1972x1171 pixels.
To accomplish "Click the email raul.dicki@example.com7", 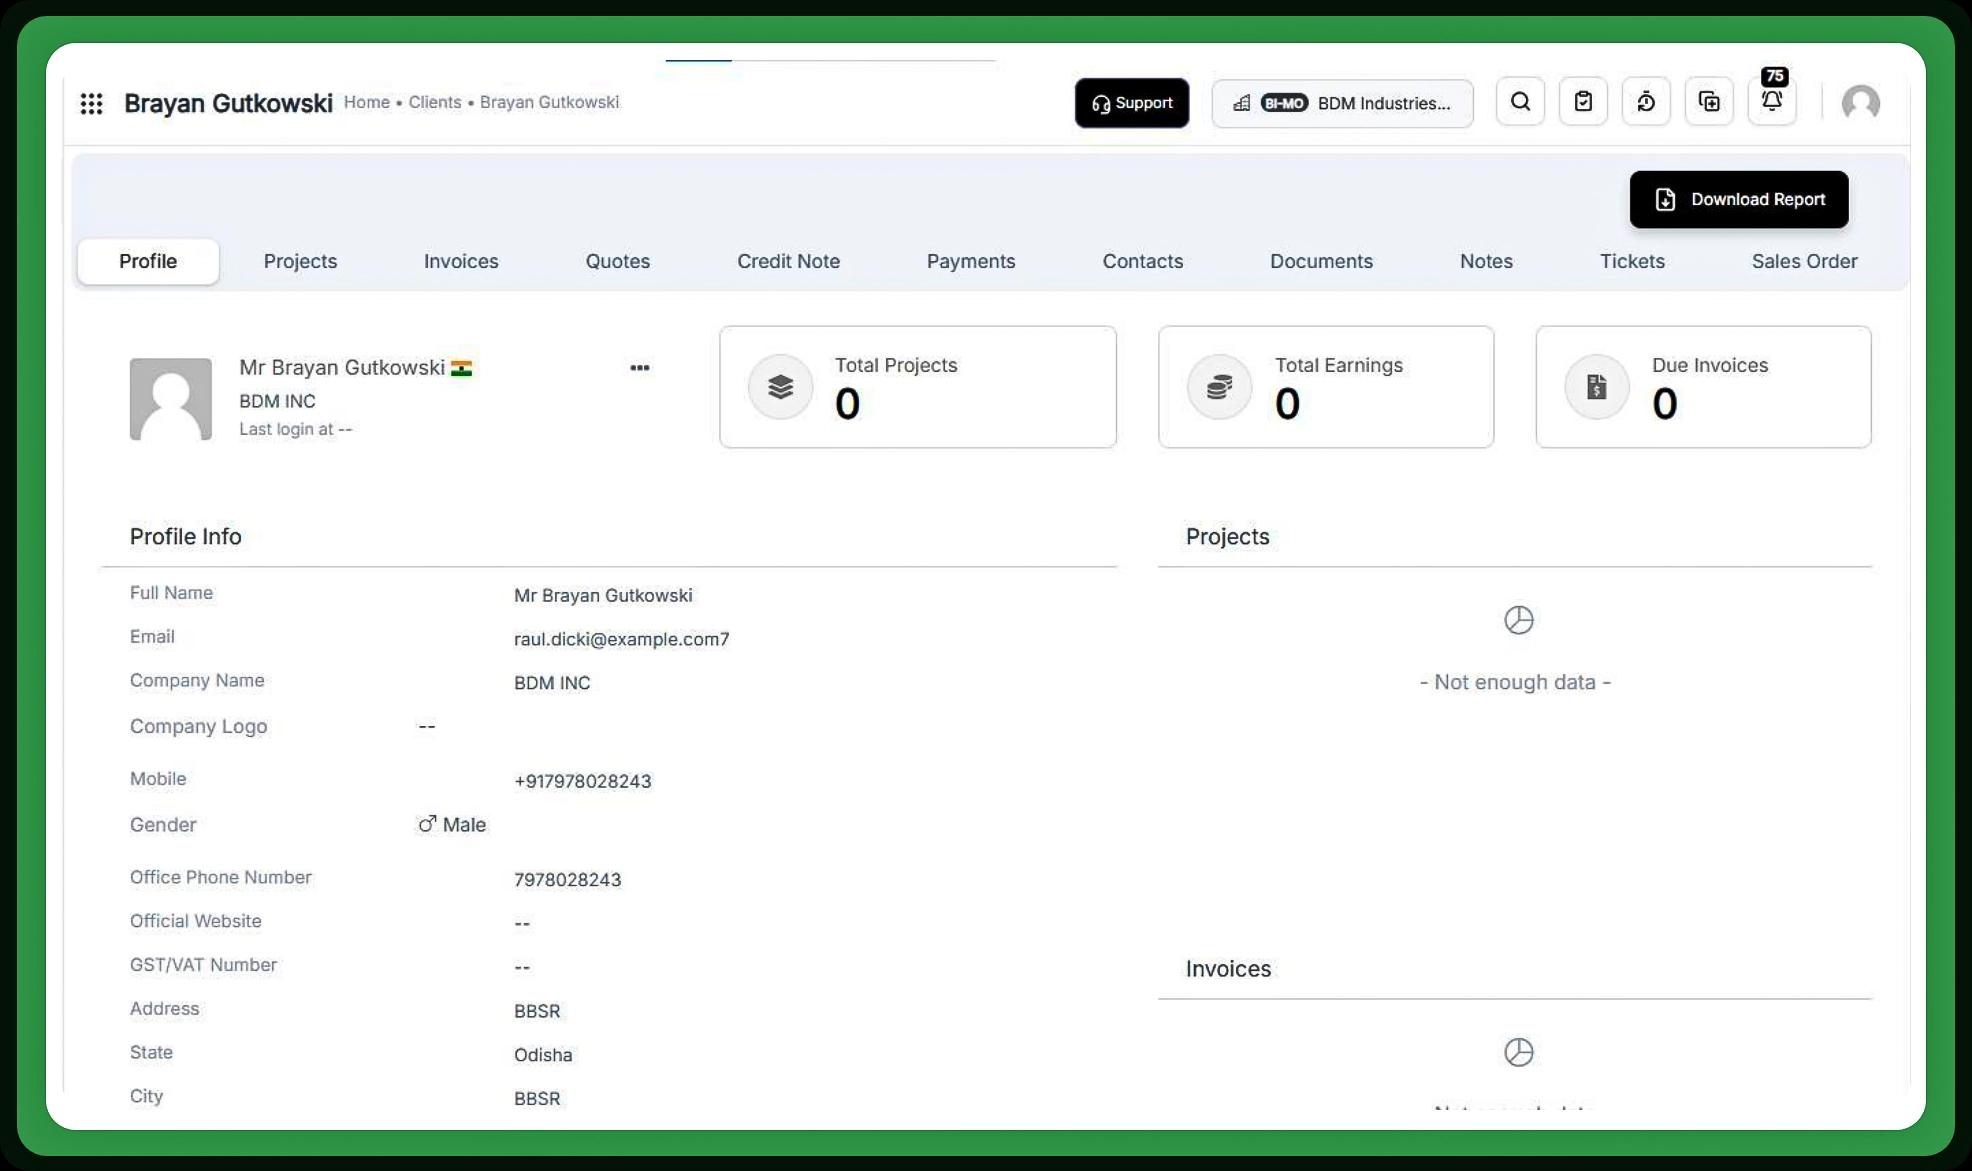I will tap(621, 639).
